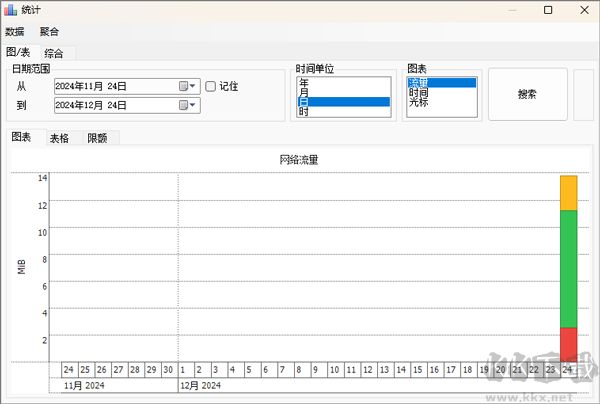Click day 30 on the date axis
The height and width of the screenshot is (404, 600).
tap(168, 370)
